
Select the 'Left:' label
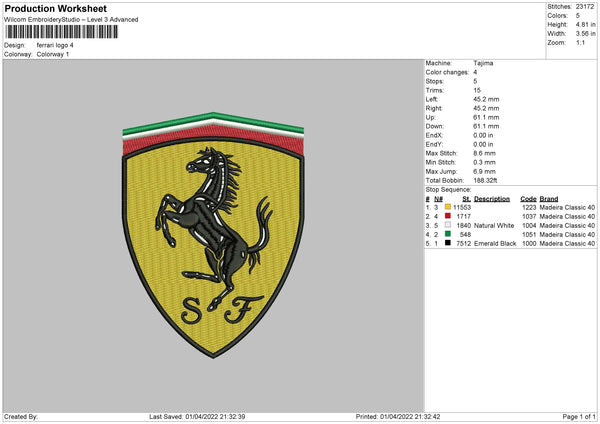432,99
